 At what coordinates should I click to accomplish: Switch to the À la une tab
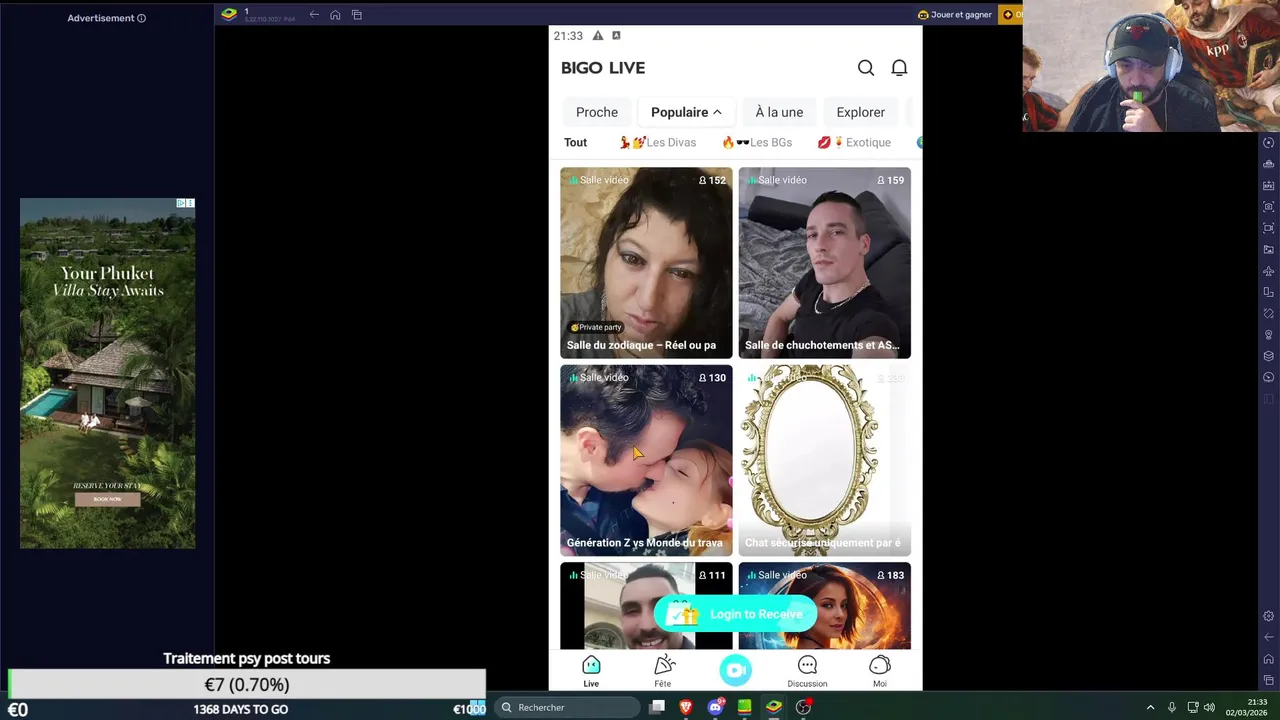779,112
